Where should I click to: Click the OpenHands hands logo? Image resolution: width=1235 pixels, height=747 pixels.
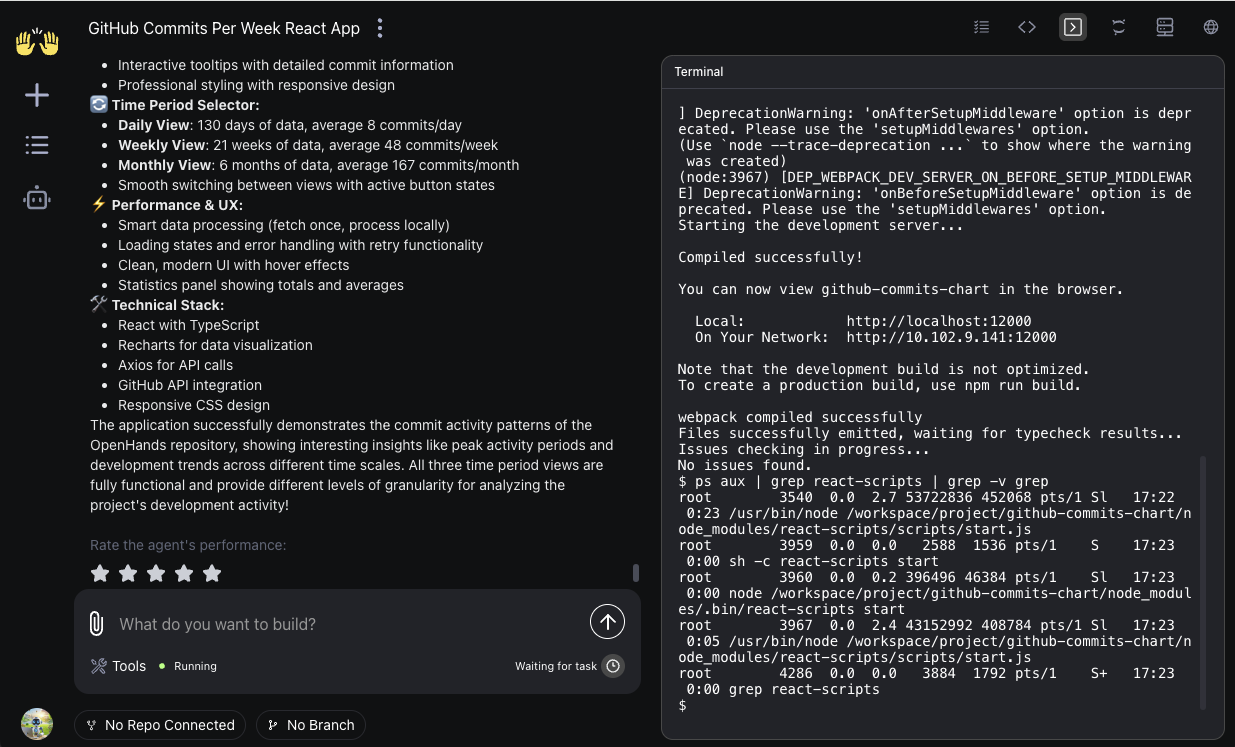click(x=37, y=42)
